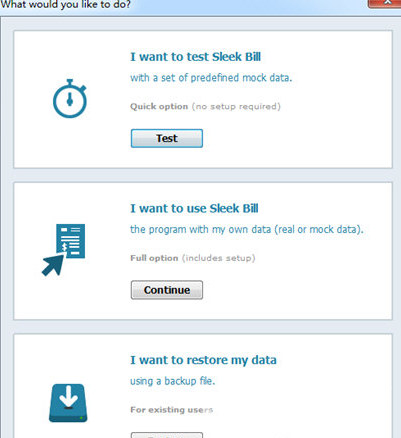Click the predefined mock data description text
Viewport: 401px width, 438px height.
pos(211,78)
